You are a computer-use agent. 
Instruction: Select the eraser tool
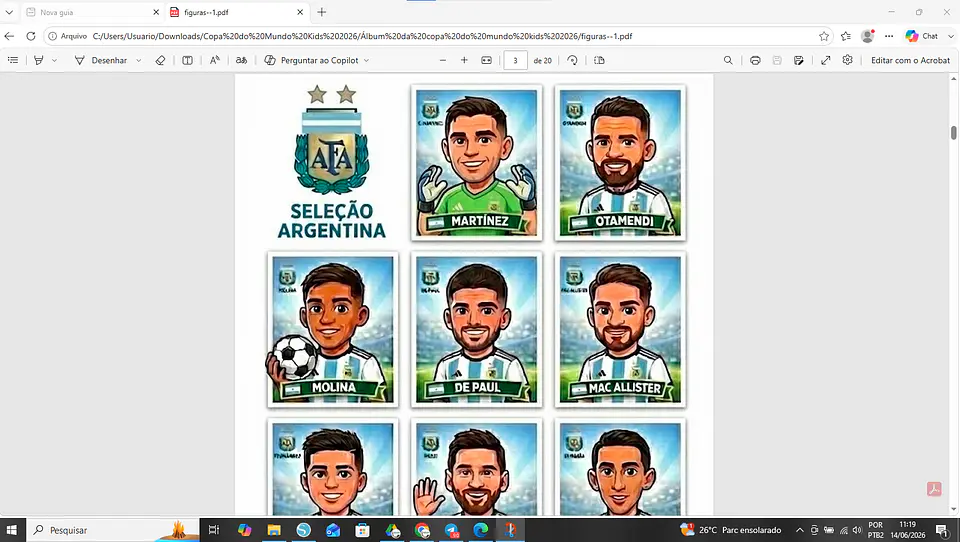(160, 60)
